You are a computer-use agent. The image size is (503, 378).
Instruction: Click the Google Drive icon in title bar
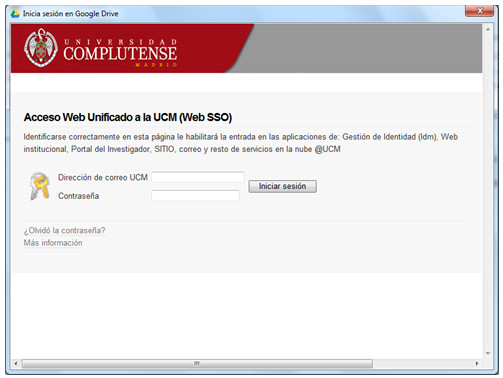pyautogui.click(x=15, y=14)
